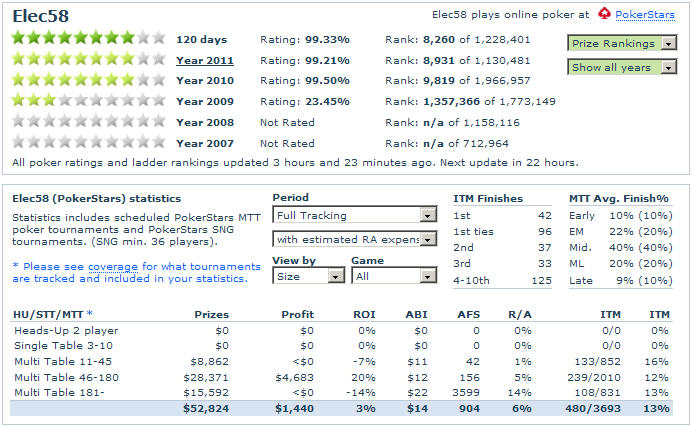Click the 239/2010 ITM cell
The height and width of the screenshot is (427, 692).
[594, 378]
